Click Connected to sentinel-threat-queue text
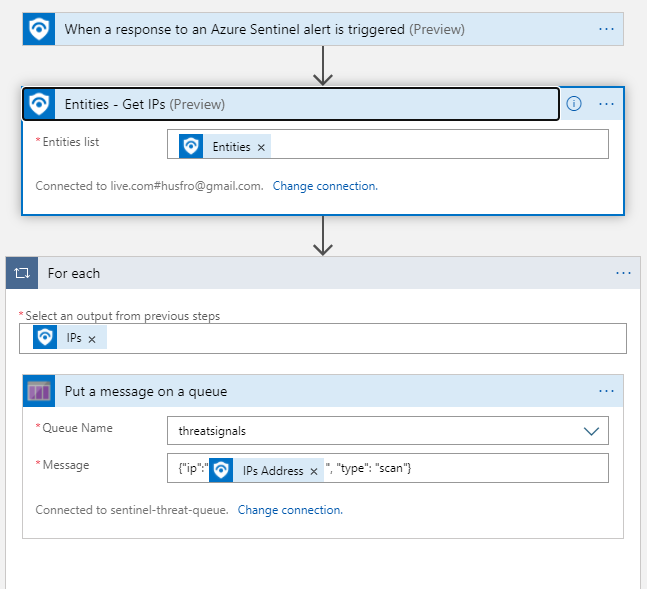647x589 pixels. click(x=132, y=510)
